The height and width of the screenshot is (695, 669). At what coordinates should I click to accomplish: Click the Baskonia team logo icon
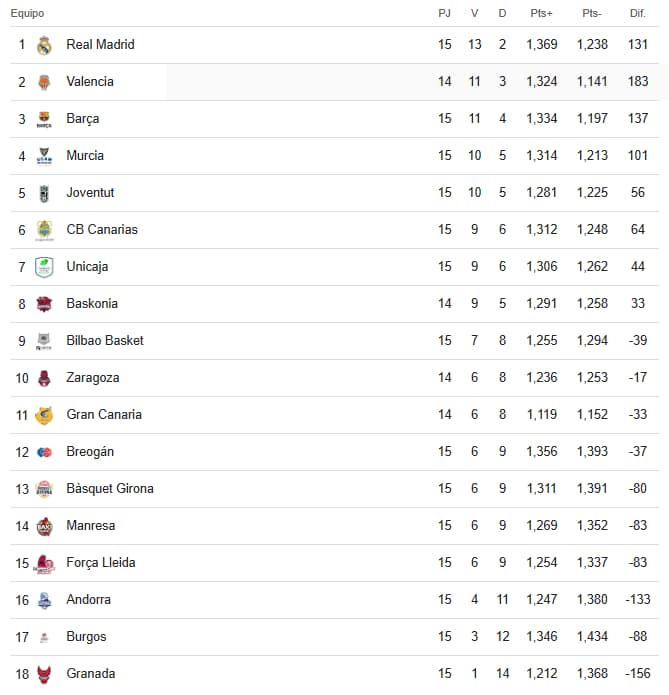[44, 304]
